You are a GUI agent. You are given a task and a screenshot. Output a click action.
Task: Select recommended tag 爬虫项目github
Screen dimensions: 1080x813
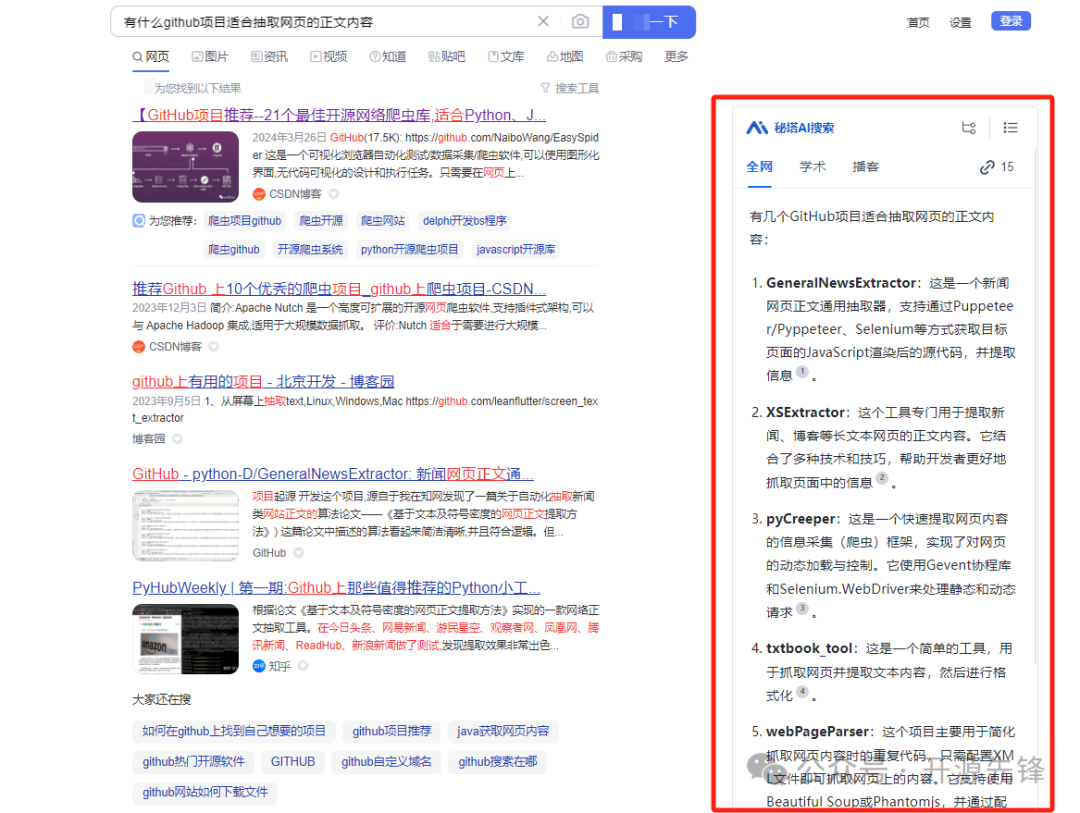(245, 220)
